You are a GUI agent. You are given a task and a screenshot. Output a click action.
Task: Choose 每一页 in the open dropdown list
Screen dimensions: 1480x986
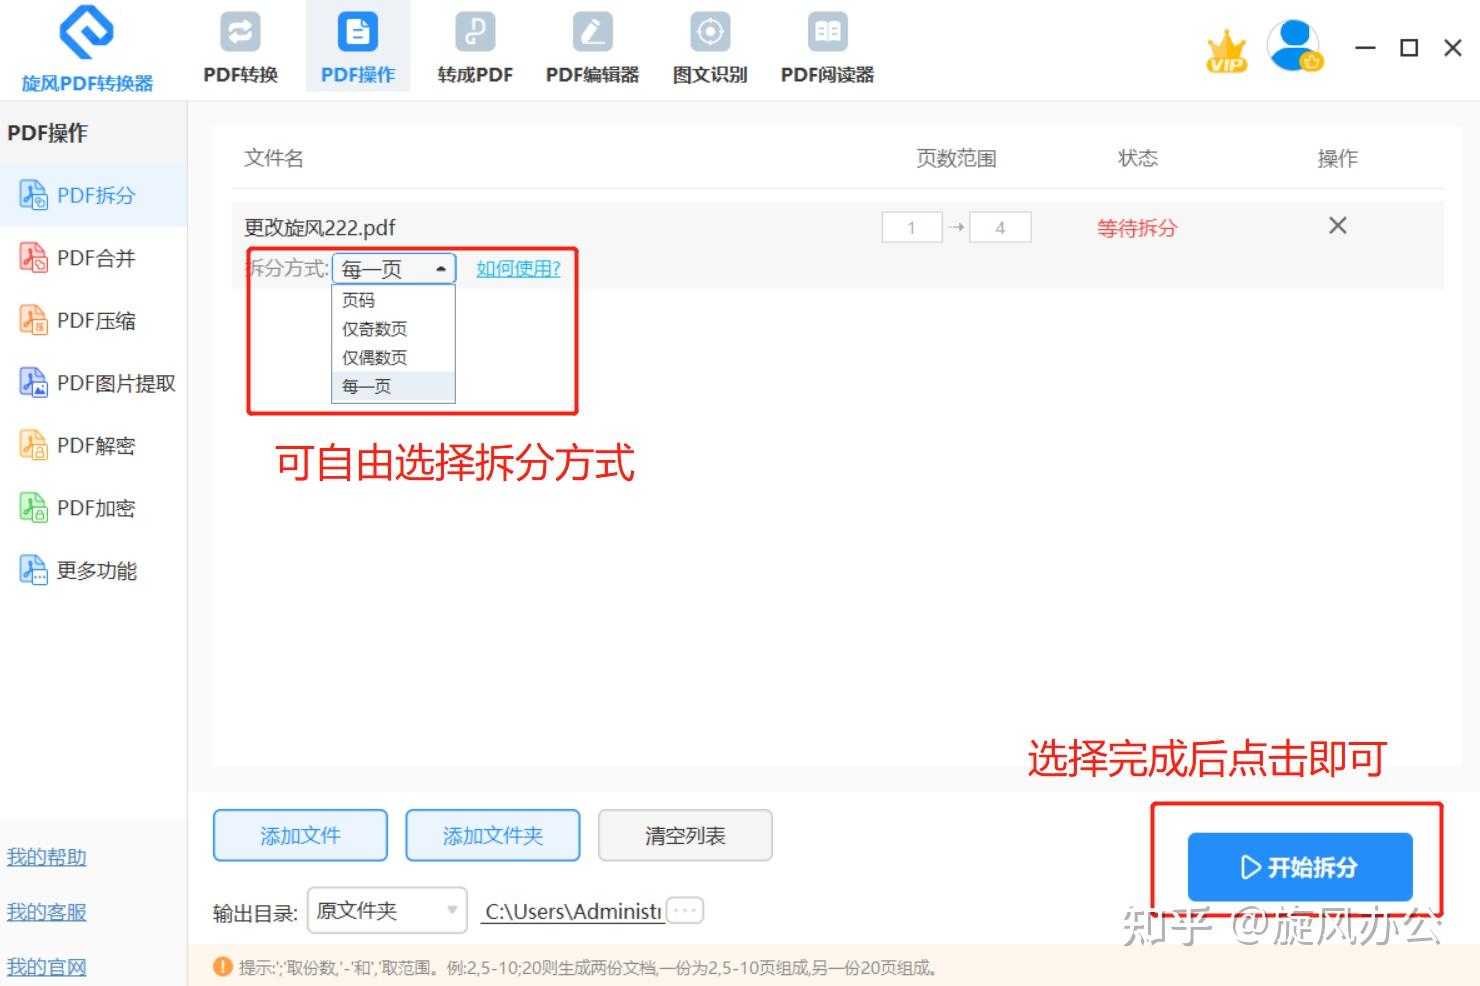pyautogui.click(x=393, y=387)
